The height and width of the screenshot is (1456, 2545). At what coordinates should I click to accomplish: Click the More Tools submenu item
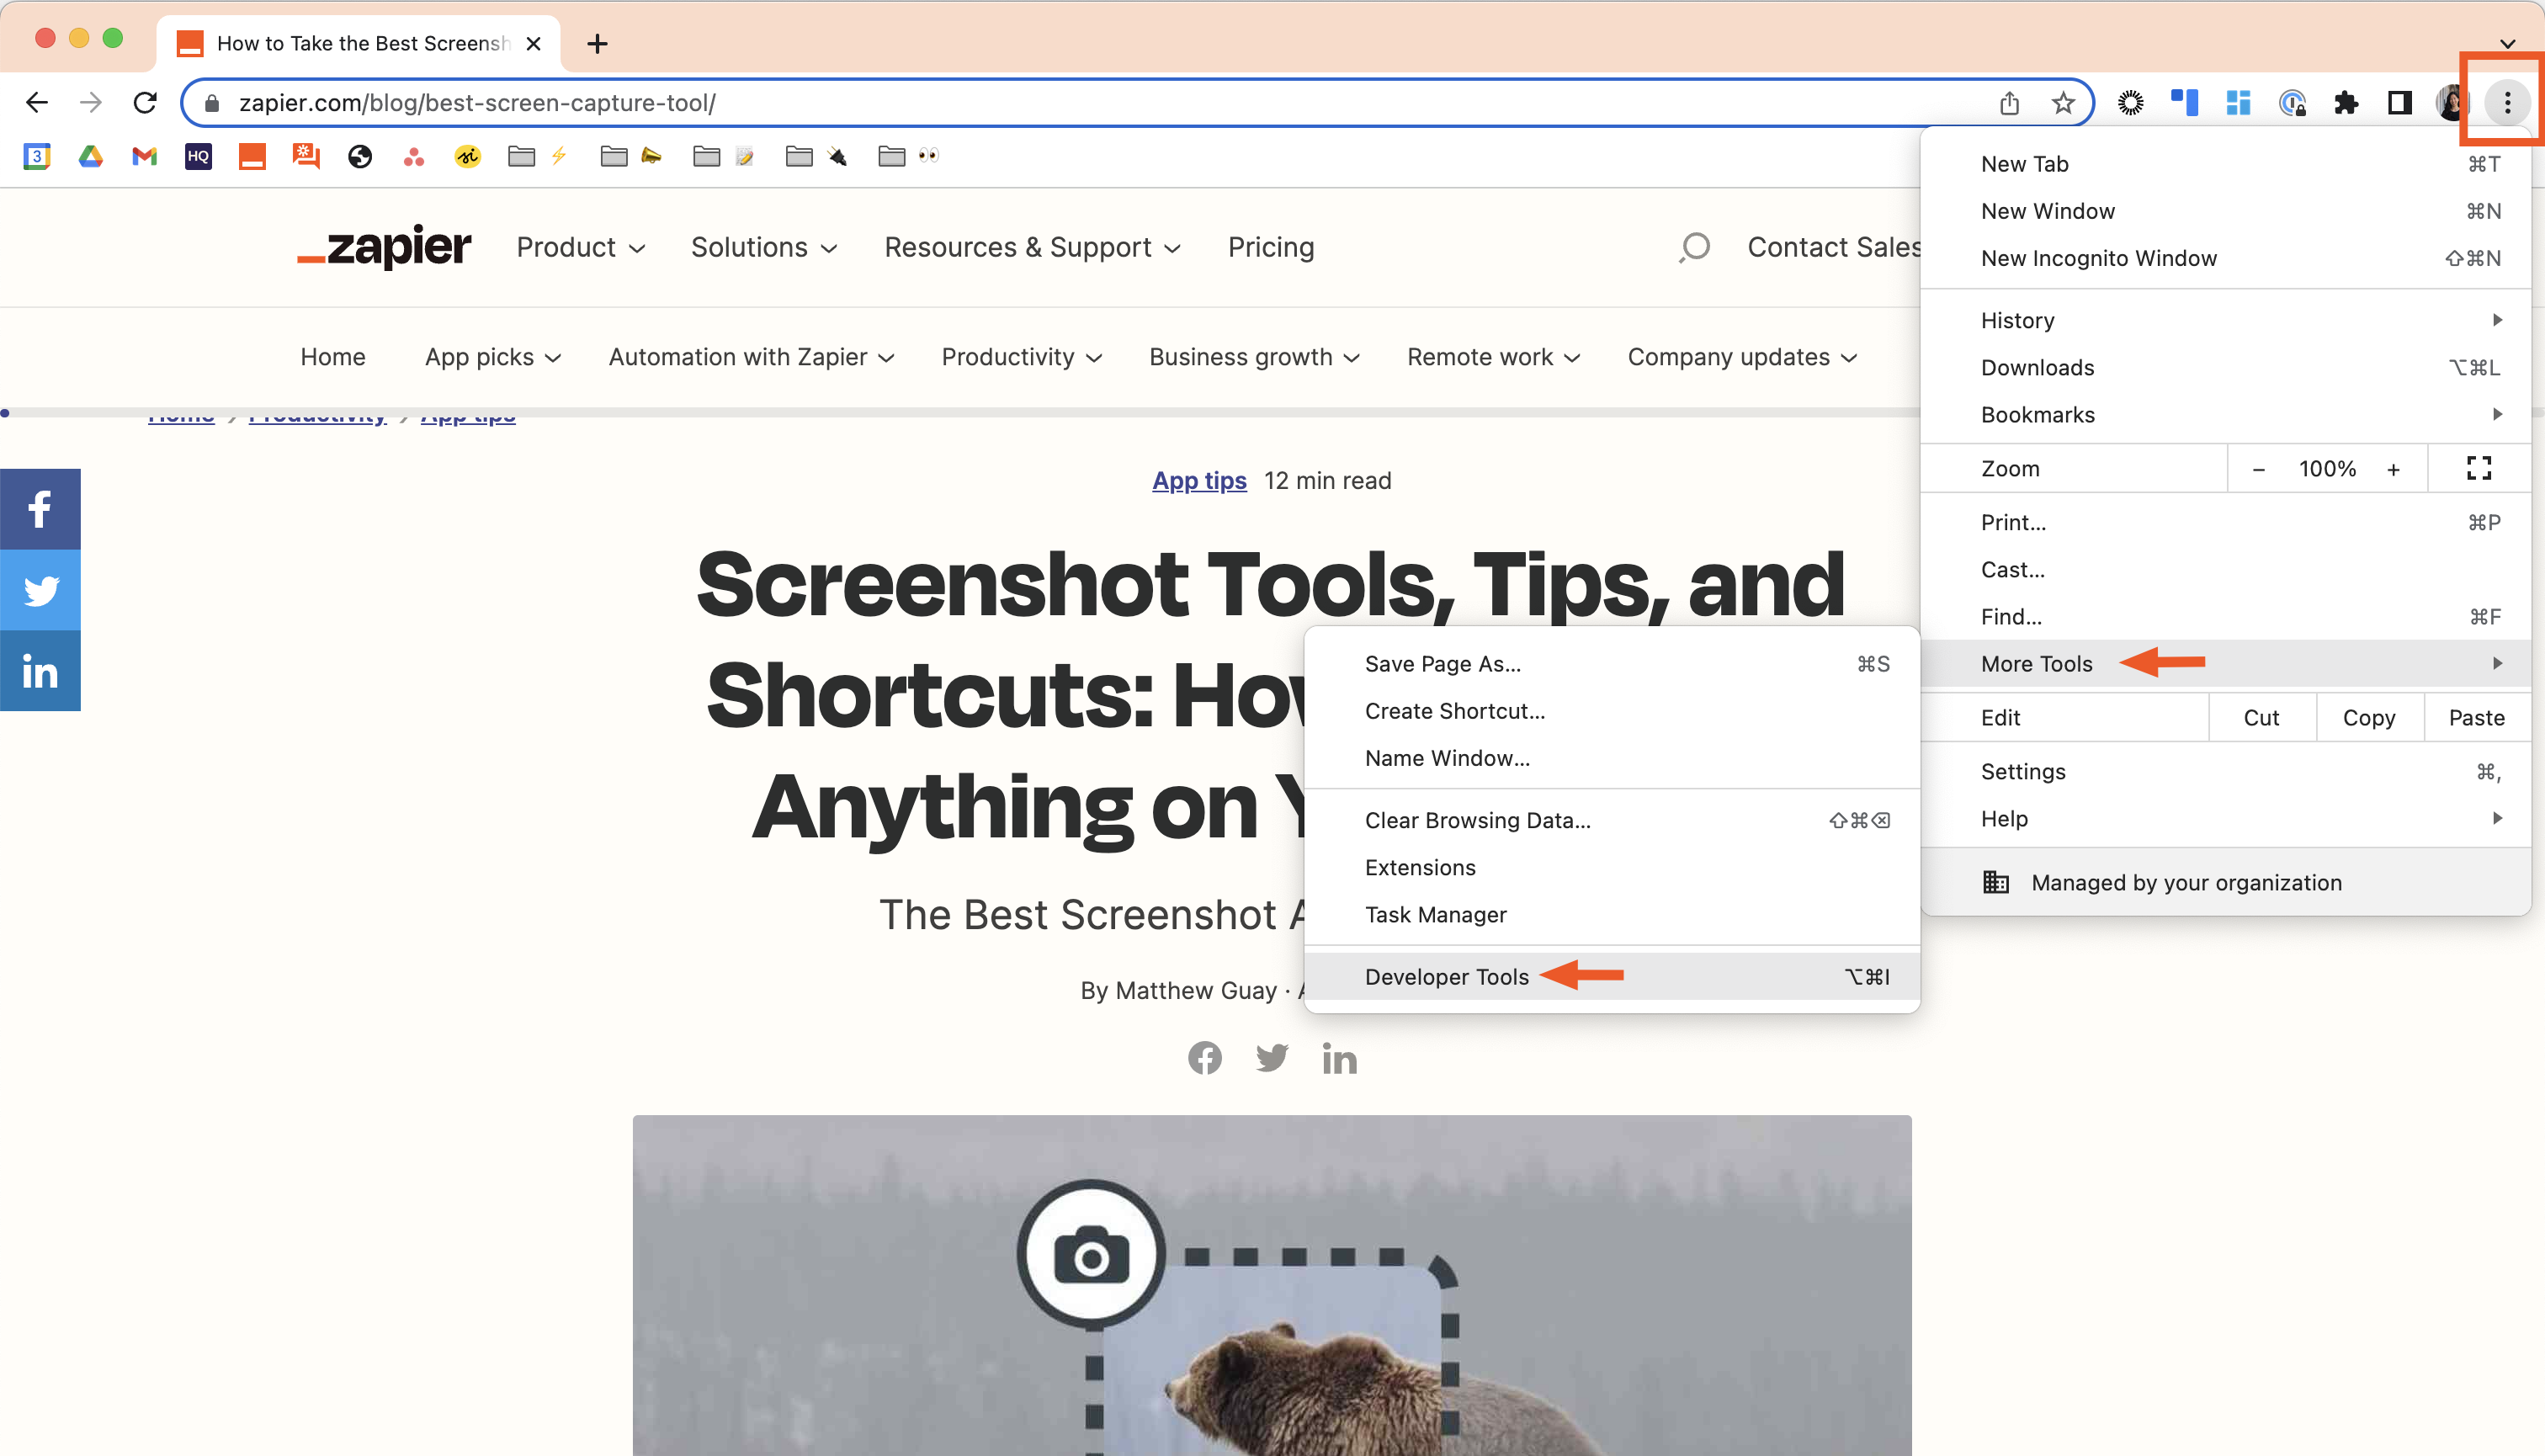(x=2037, y=662)
